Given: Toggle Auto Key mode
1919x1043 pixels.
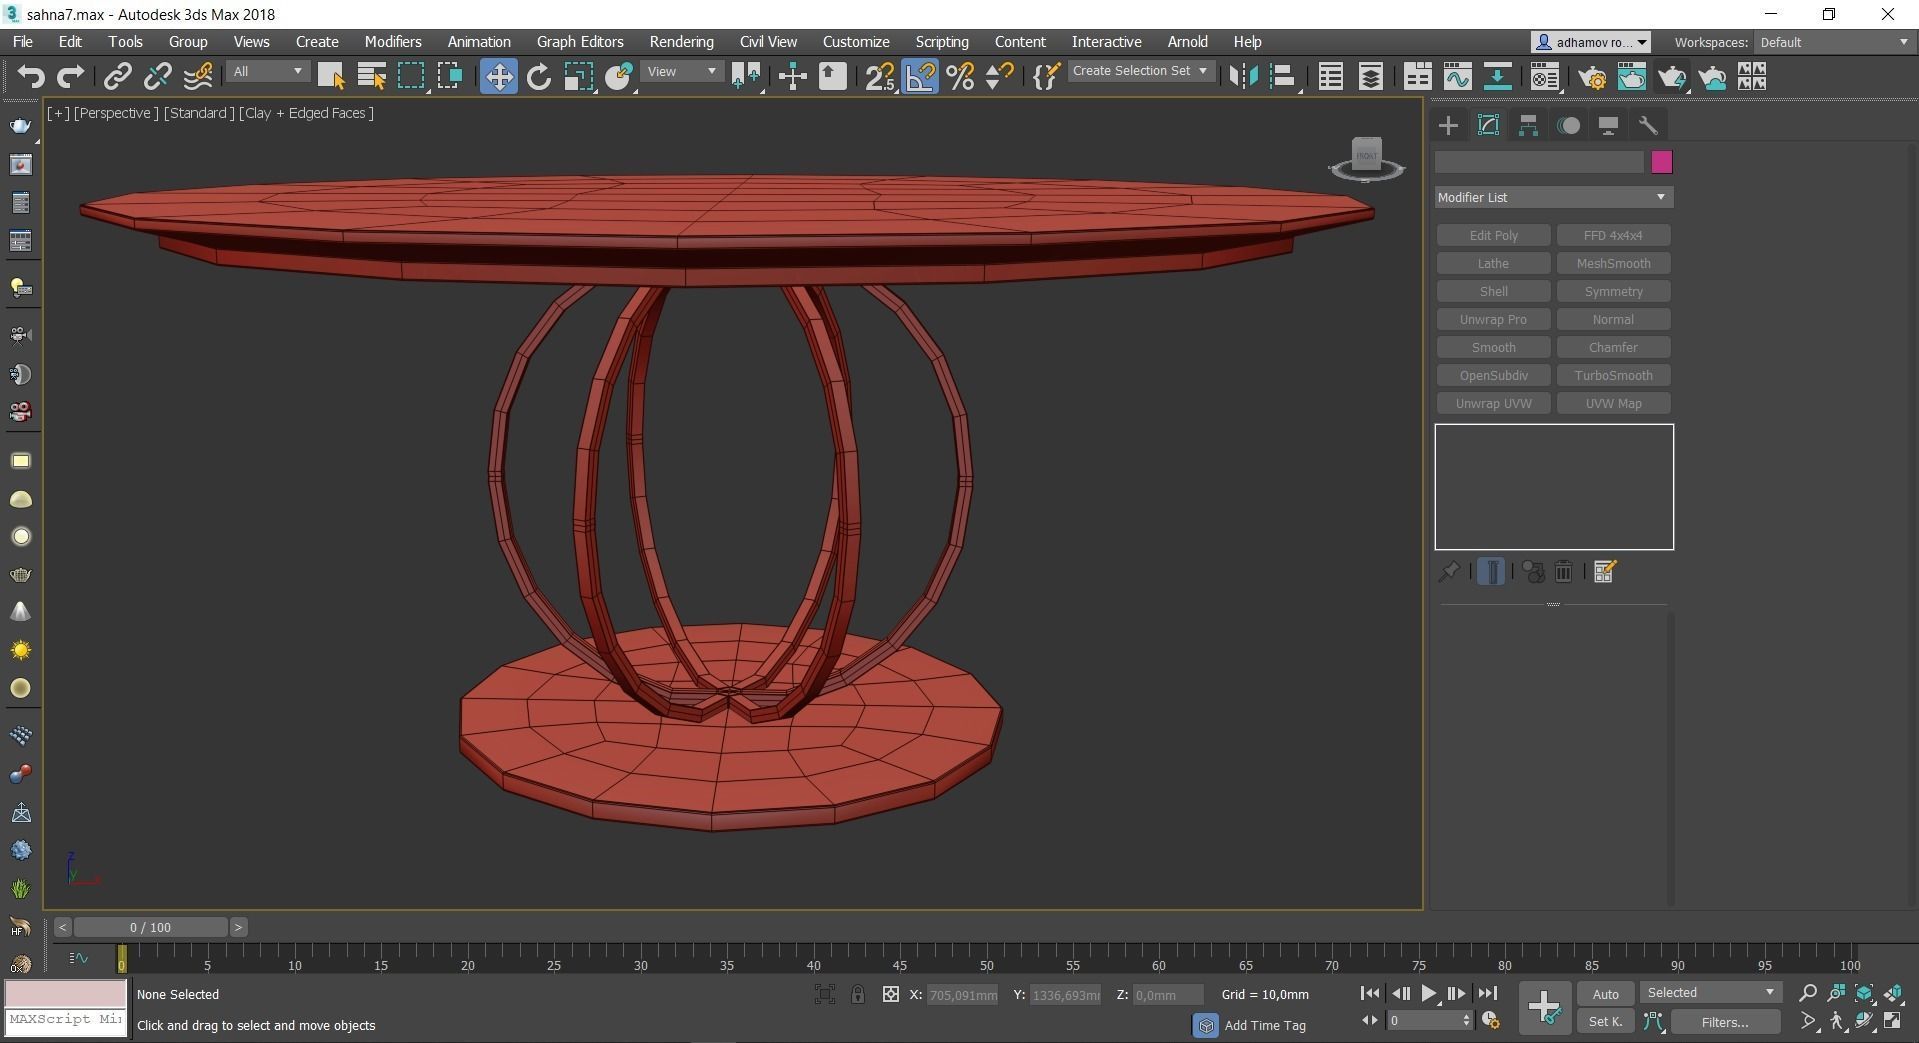Looking at the screenshot, I should coord(1605,994).
